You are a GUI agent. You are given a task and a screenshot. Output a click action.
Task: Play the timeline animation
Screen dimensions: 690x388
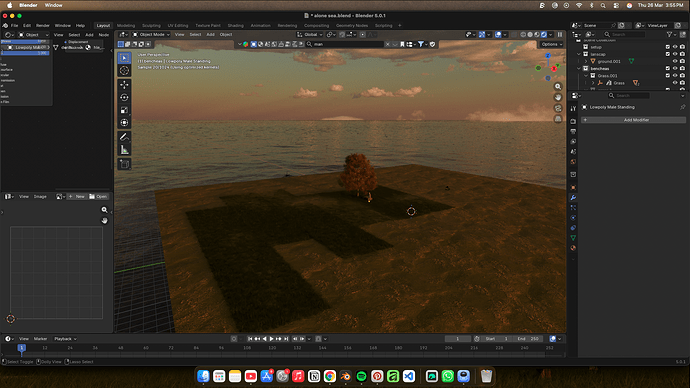[271, 339]
